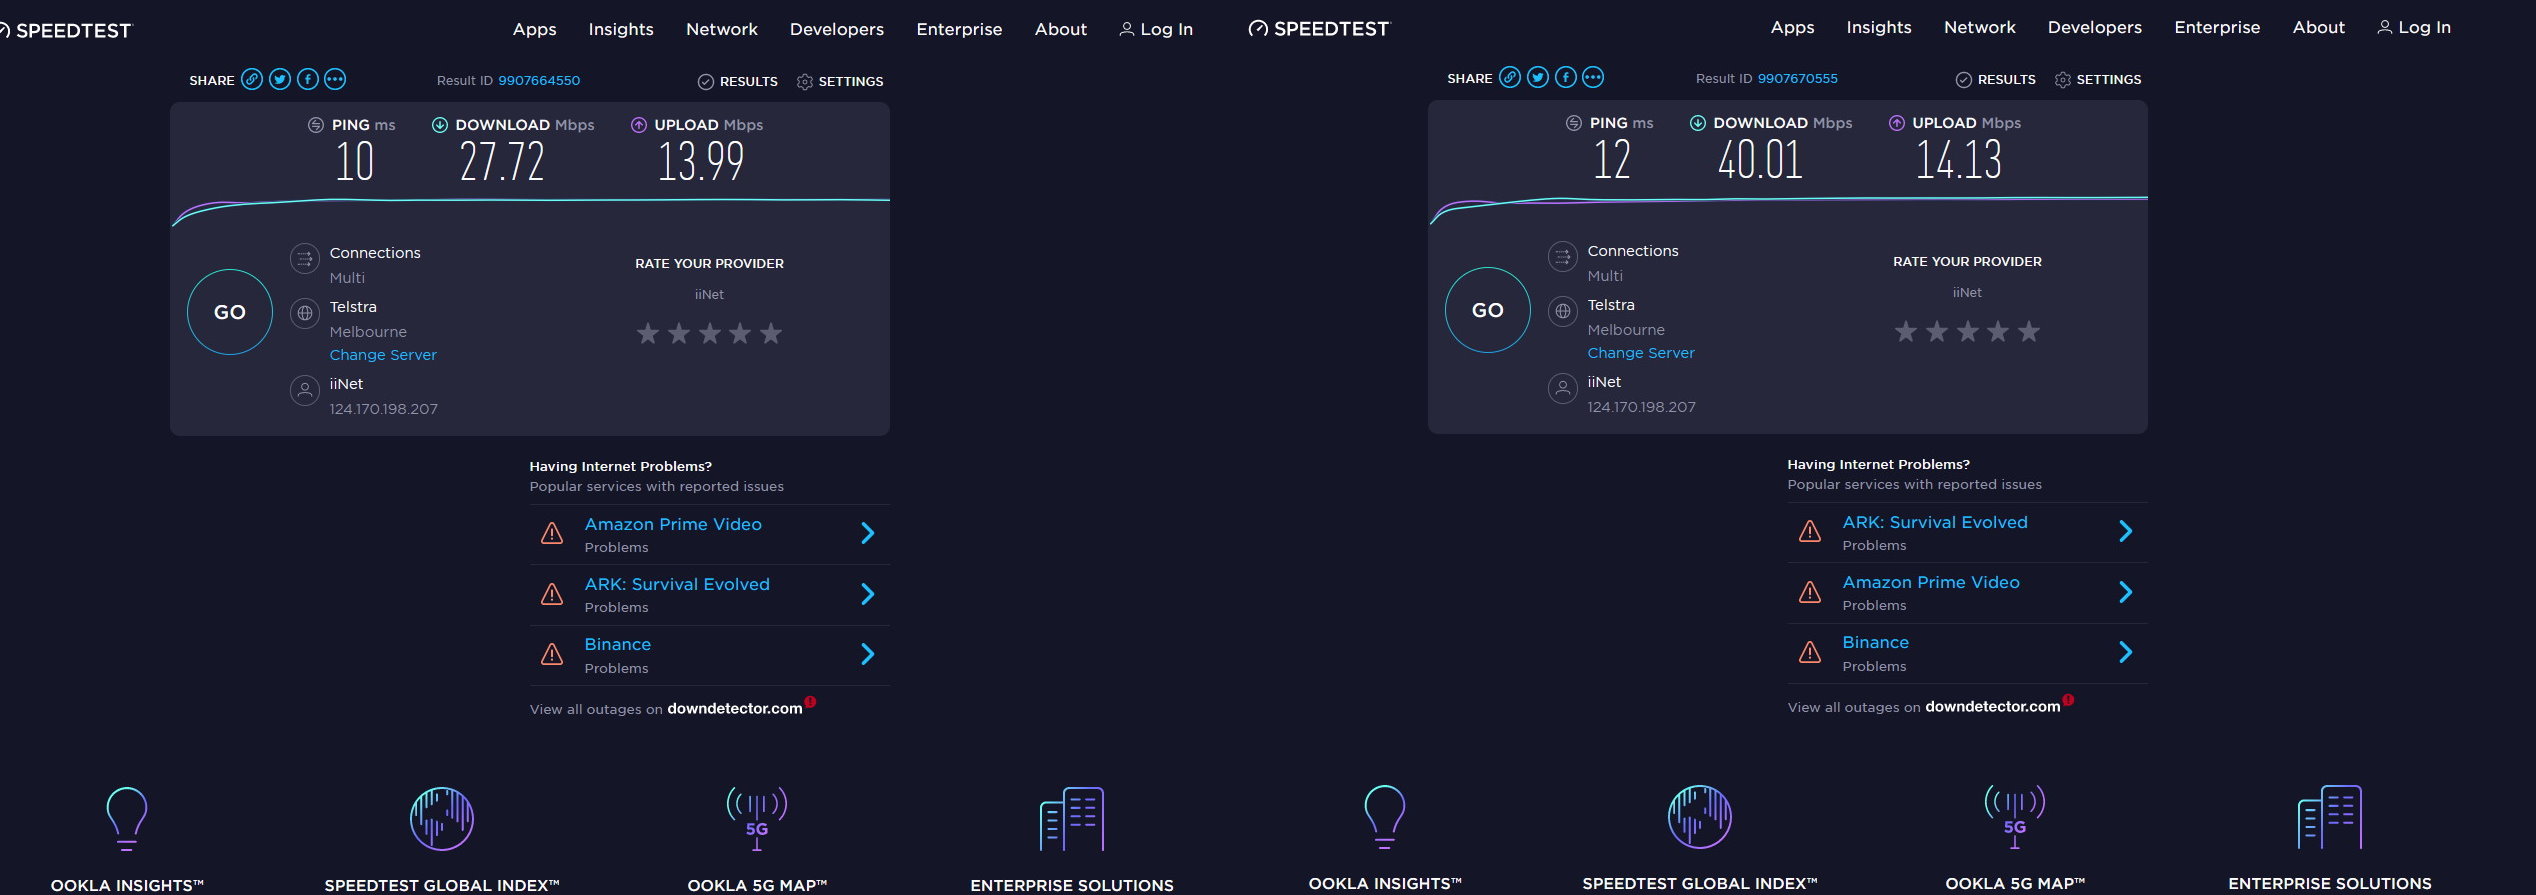2536x895 pixels.
Task: Start test with GO button in right window
Action: (x=1488, y=310)
